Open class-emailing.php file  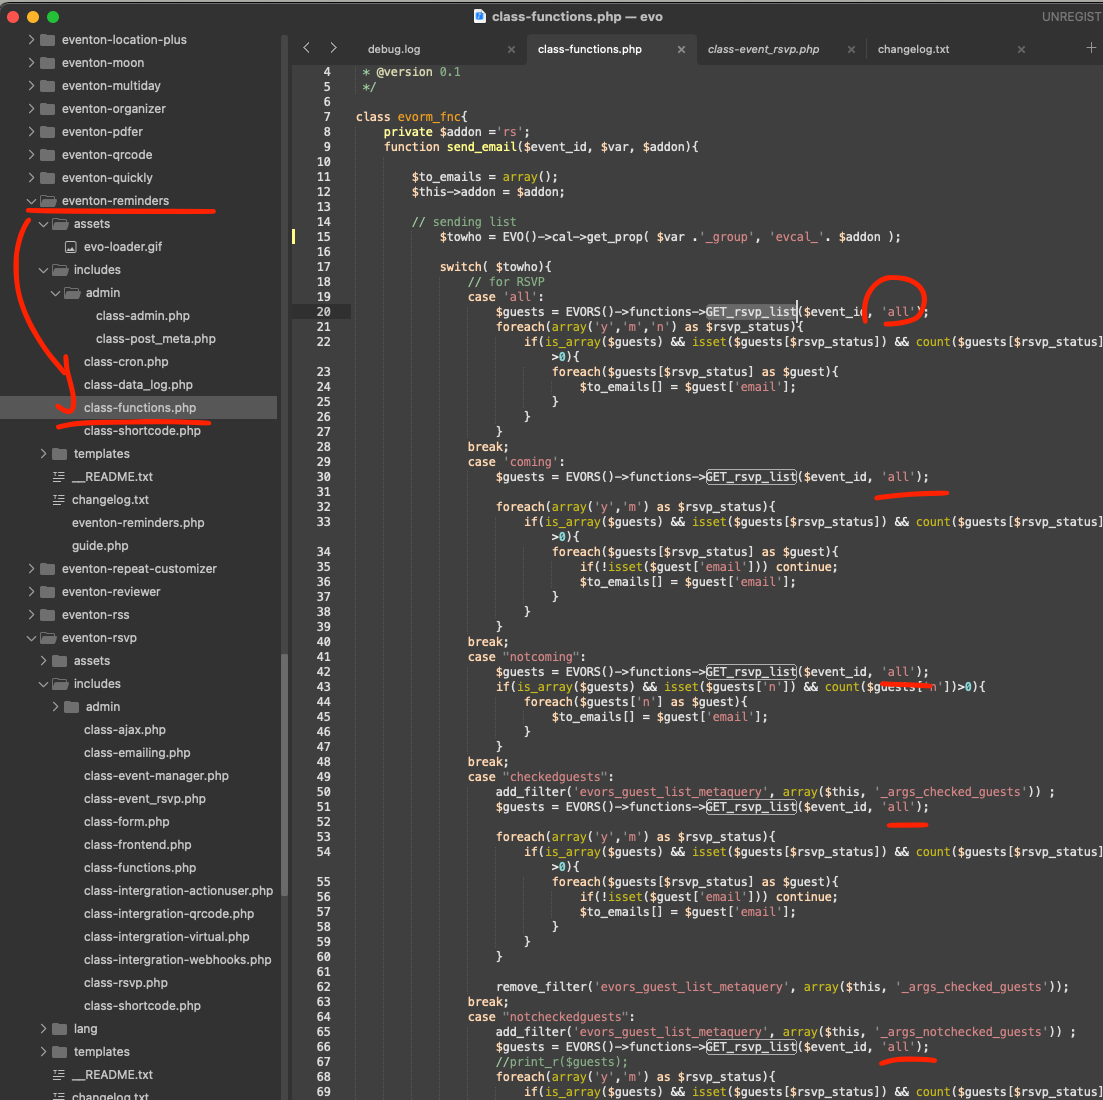tap(136, 753)
